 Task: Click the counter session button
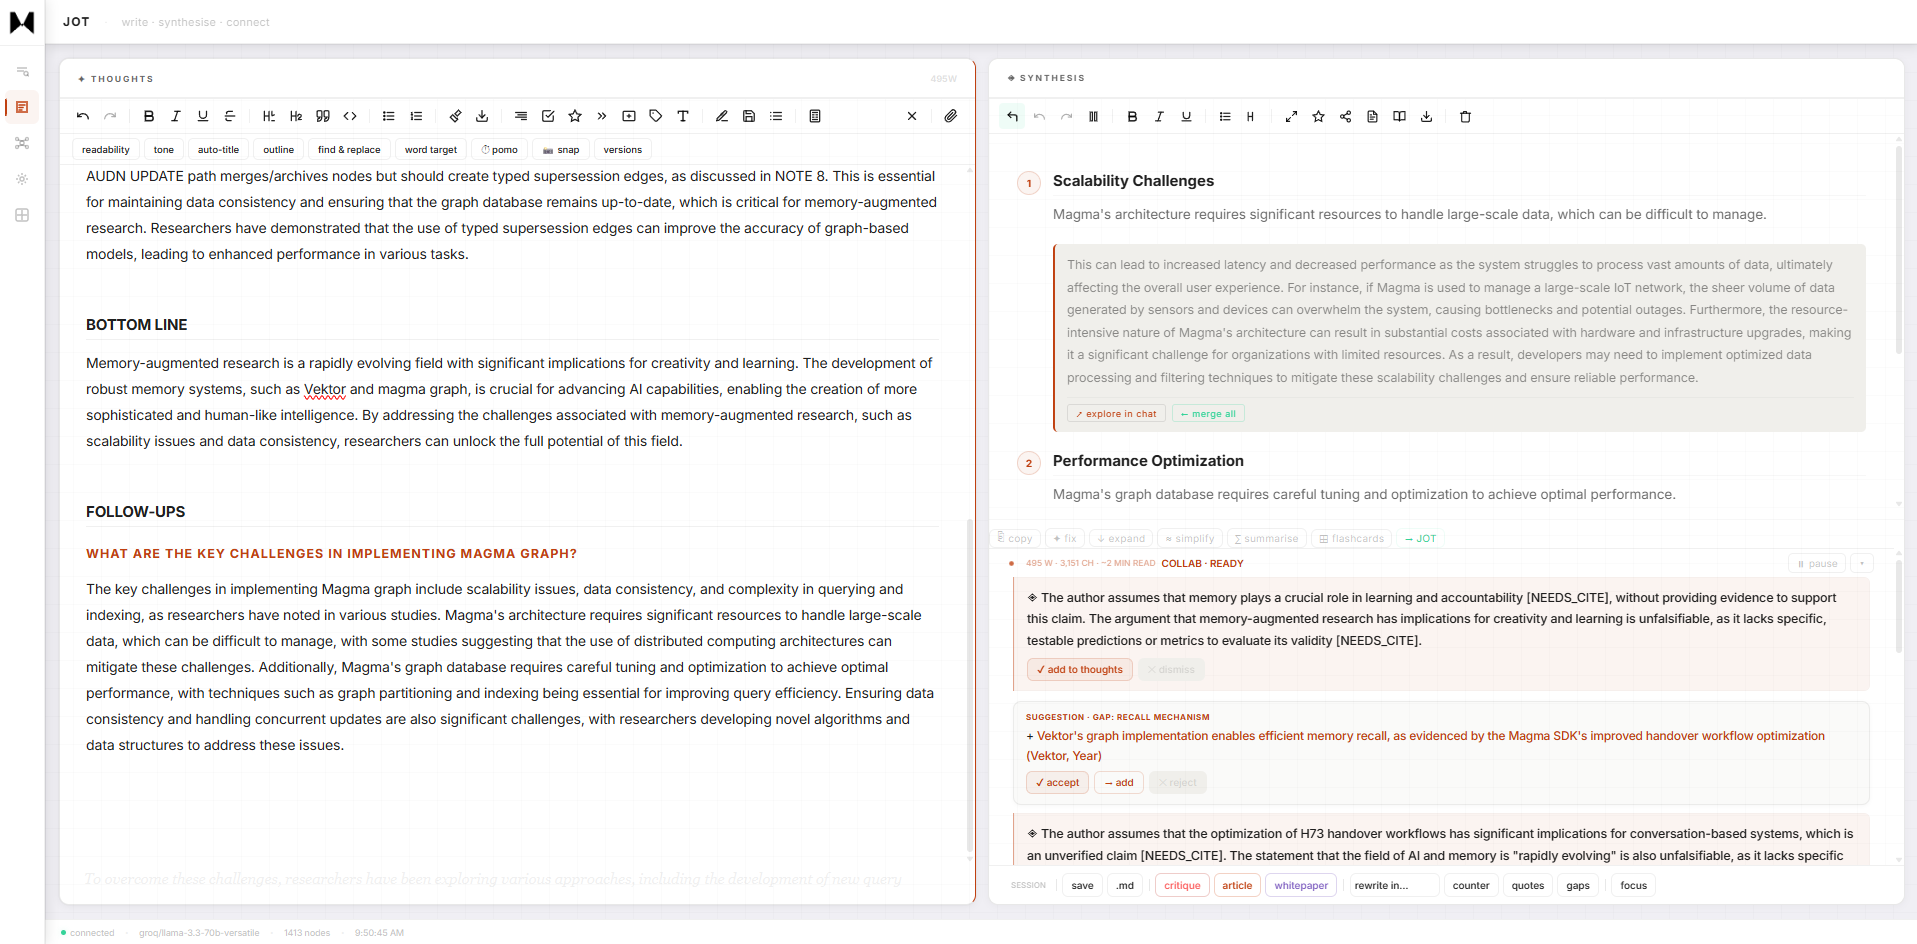click(1471, 886)
